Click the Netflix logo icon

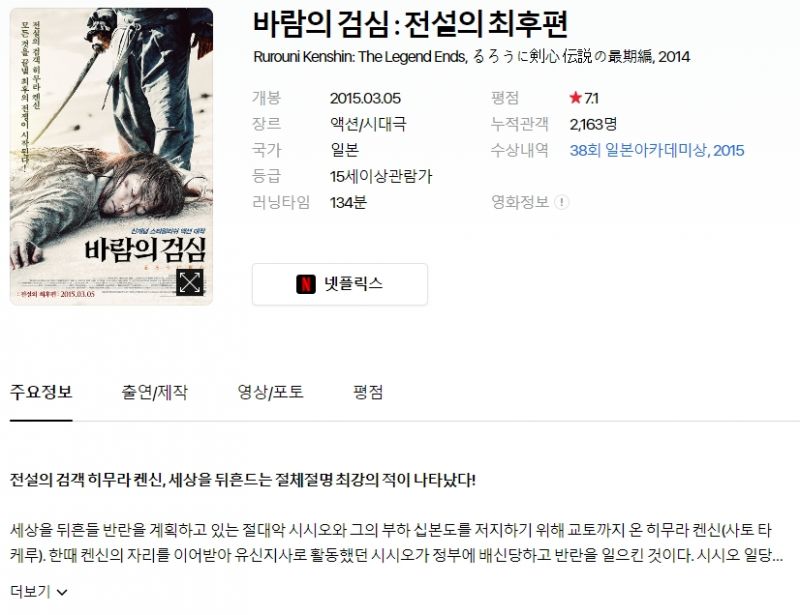tap(306, 284)
